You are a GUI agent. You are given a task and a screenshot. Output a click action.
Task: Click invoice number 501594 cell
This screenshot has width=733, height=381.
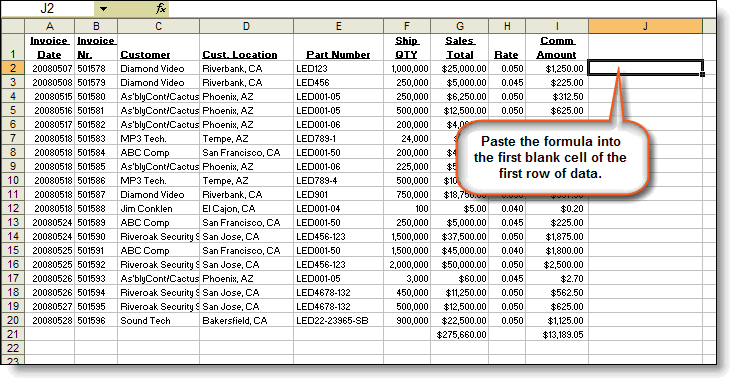pyautogui.click(x=96, y=293)
